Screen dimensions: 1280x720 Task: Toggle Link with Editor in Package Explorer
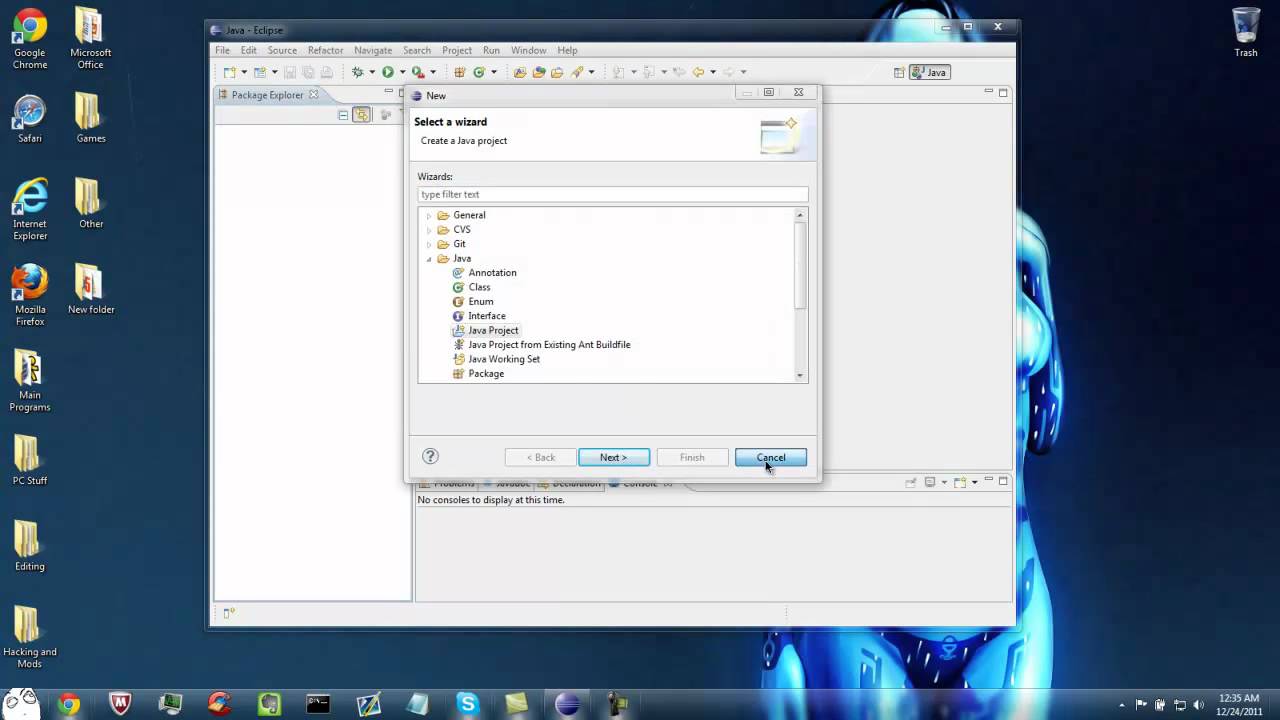(x=362, y=115)
